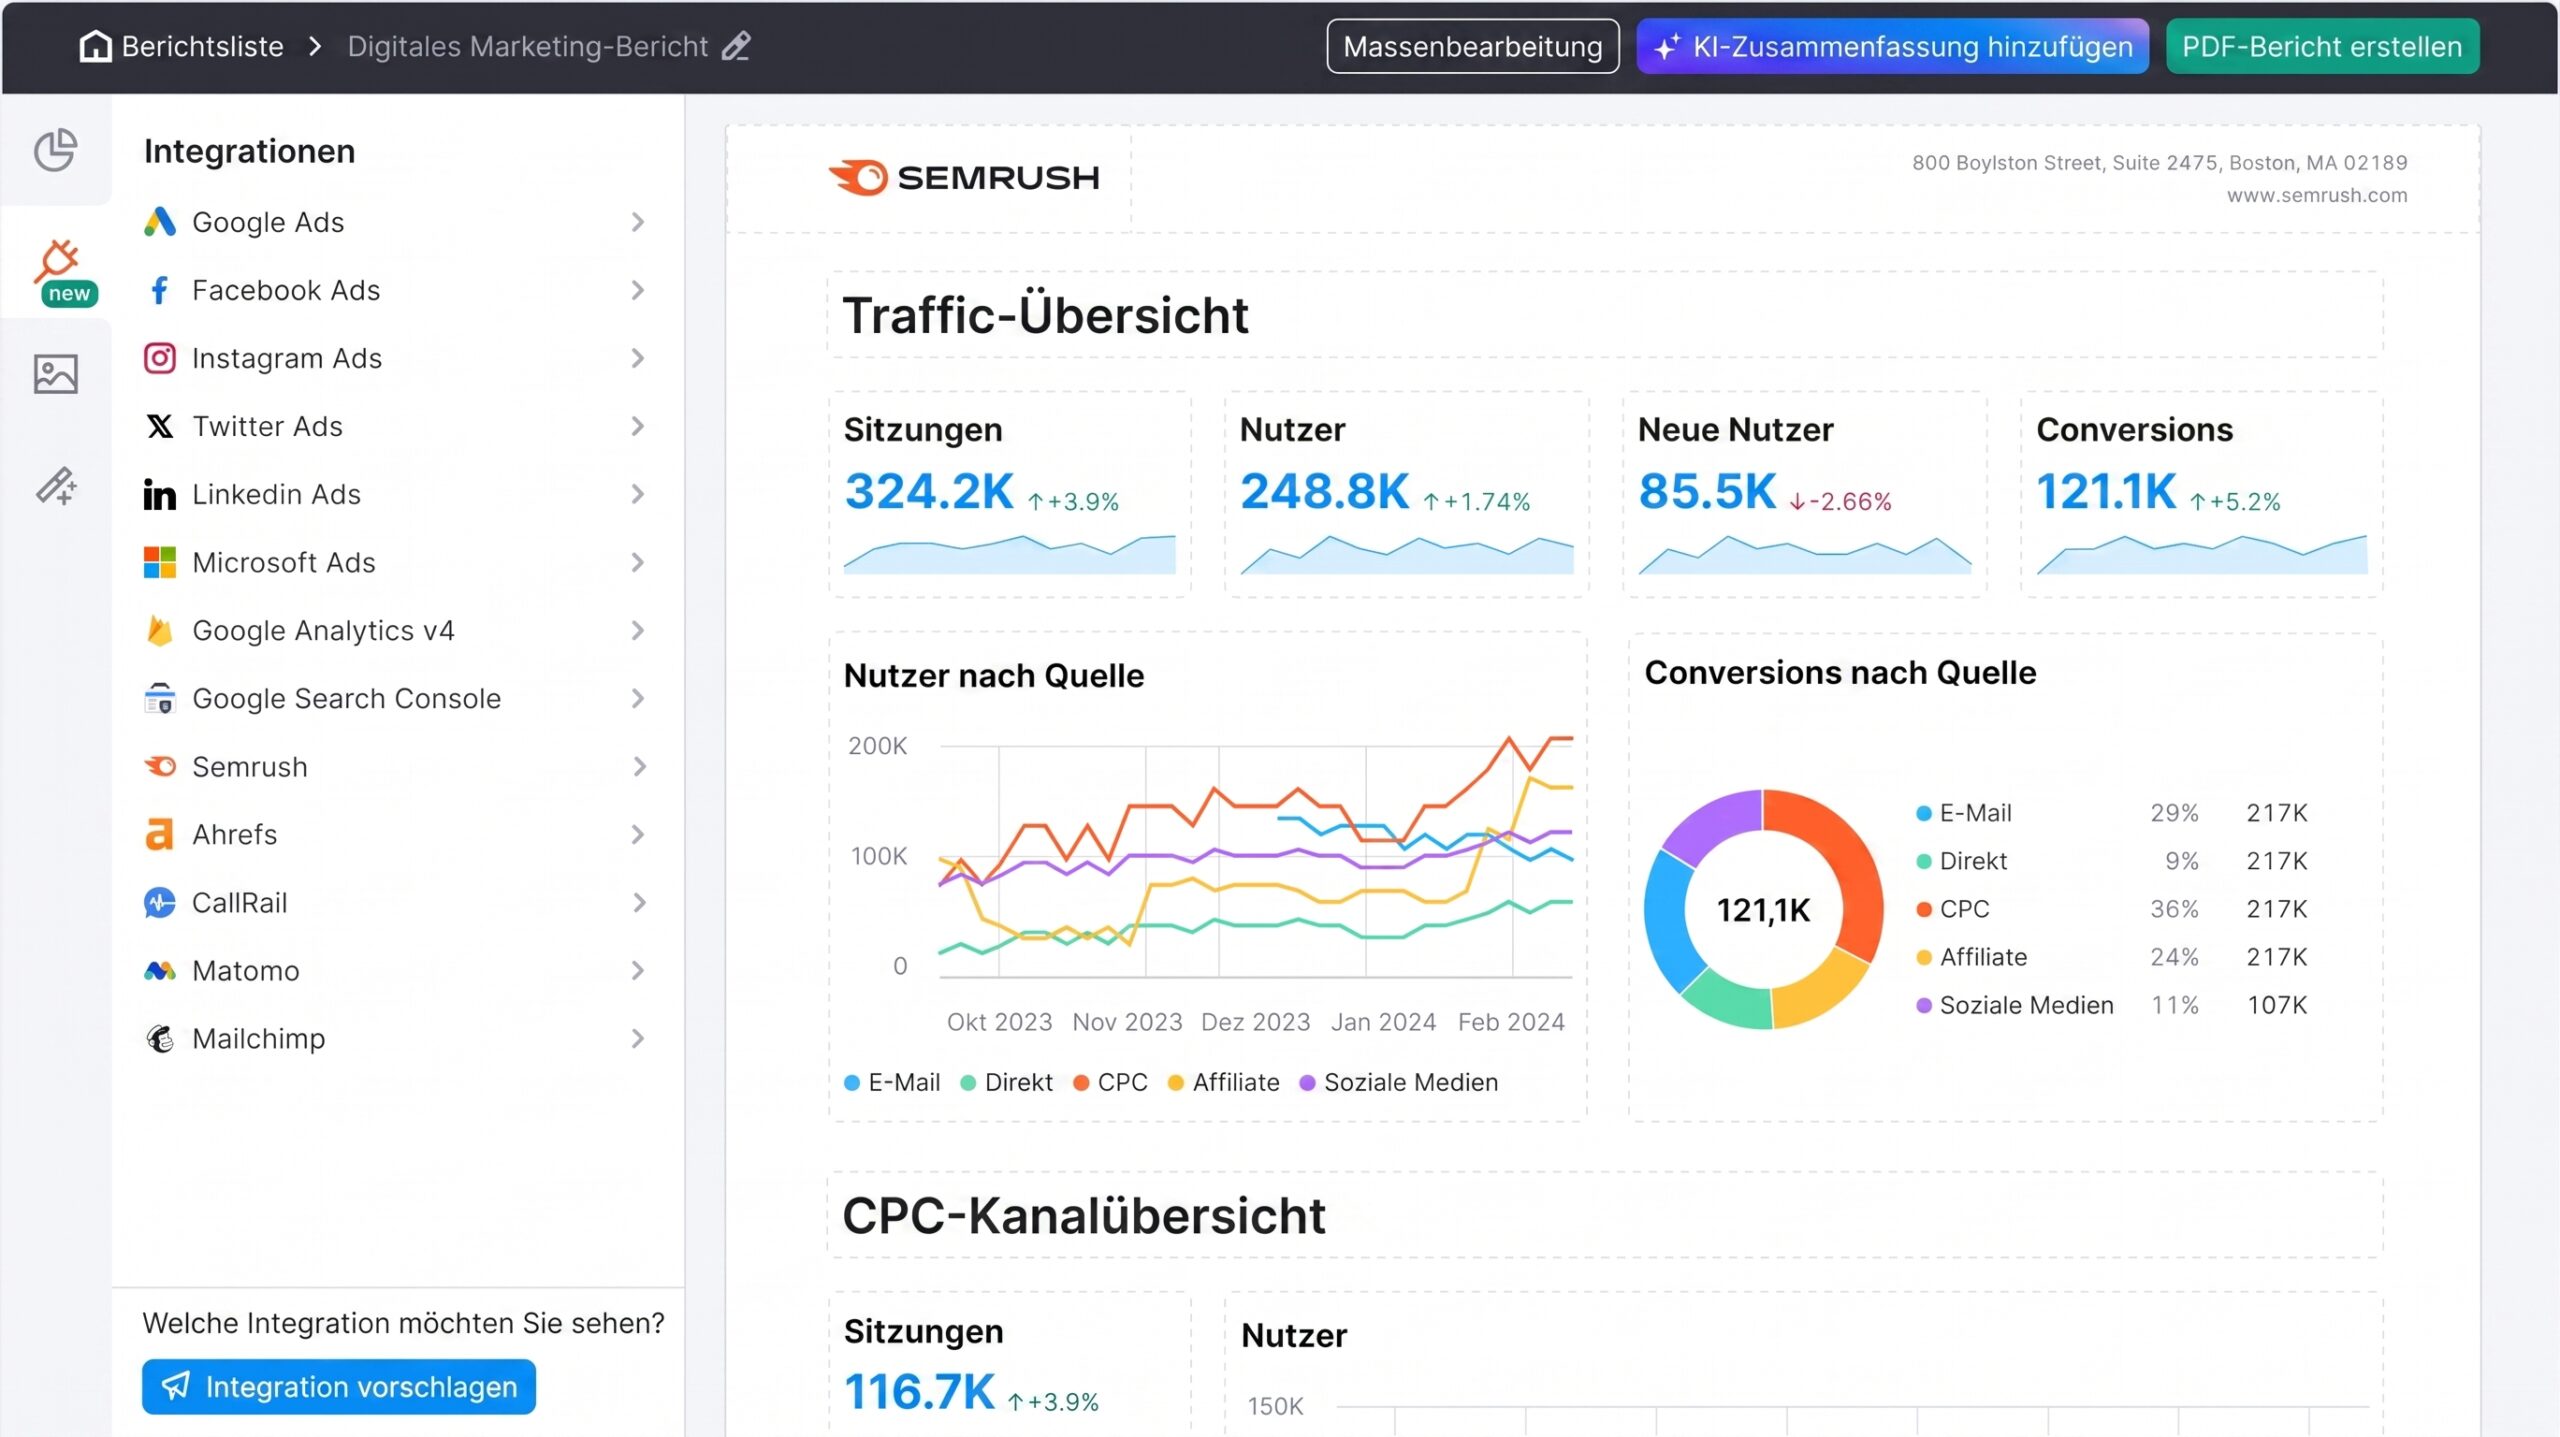Select Matomo in the integrations list
Viewport: 2560px width, 1437px height.
[397, 970]
